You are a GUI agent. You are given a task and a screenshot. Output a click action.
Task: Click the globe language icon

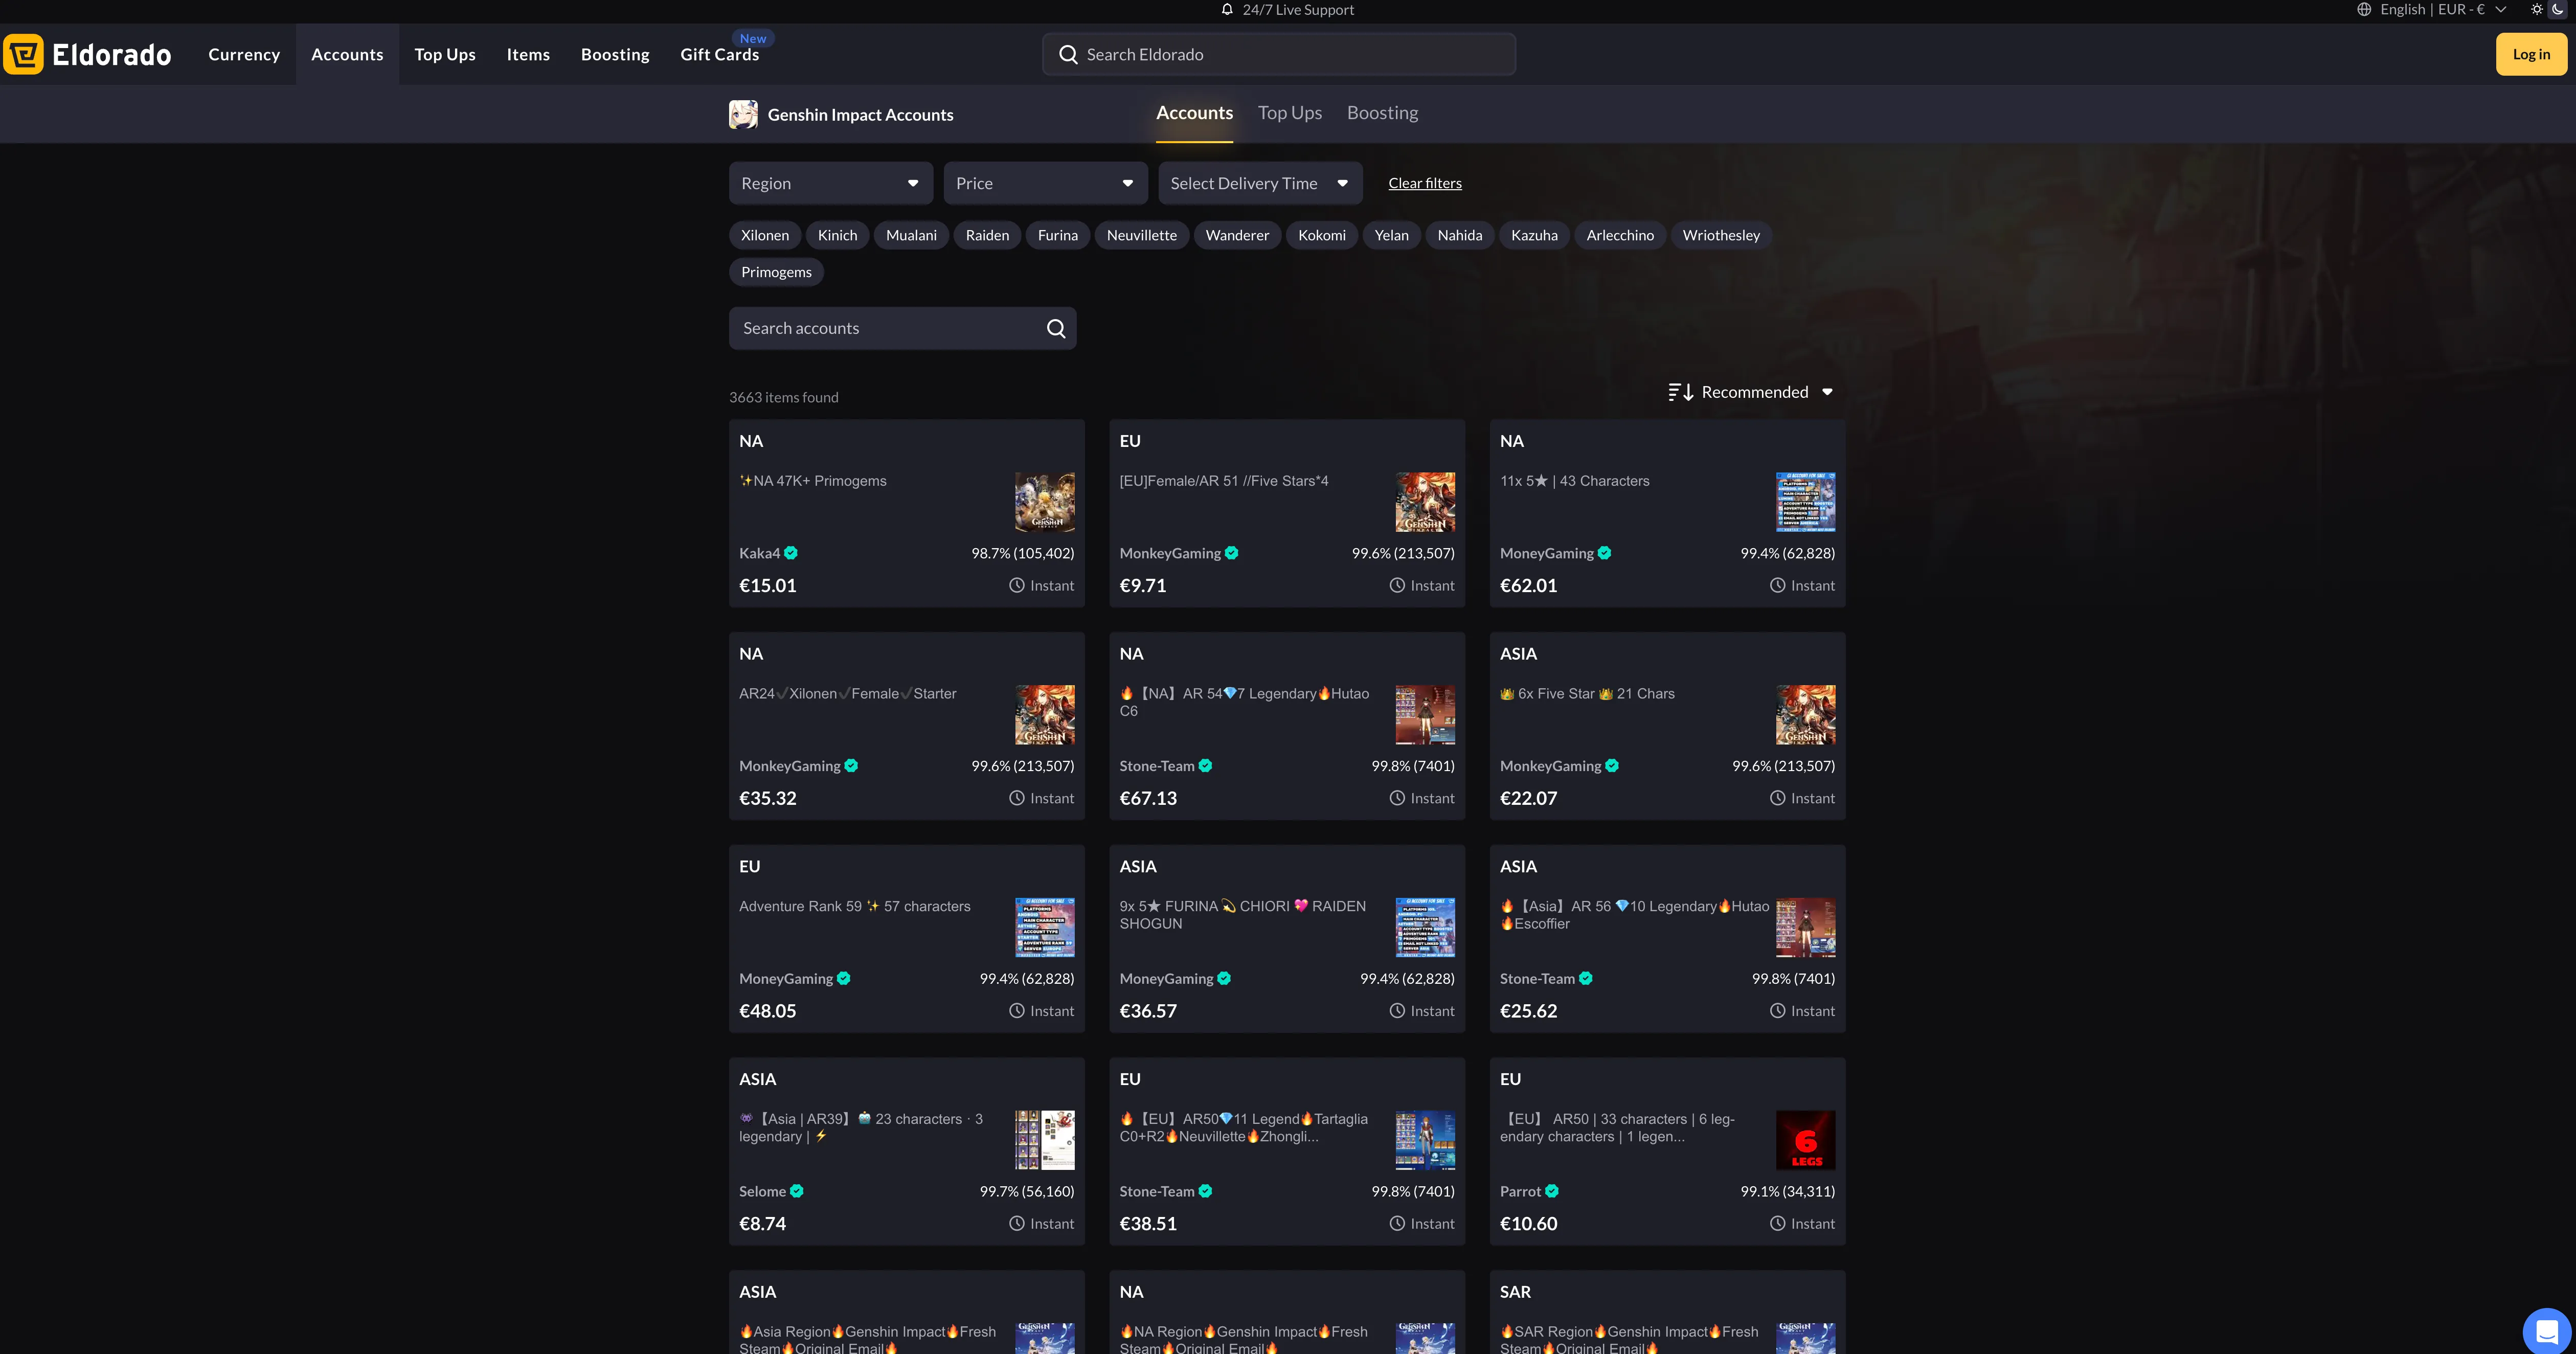tap(2364, 10)
